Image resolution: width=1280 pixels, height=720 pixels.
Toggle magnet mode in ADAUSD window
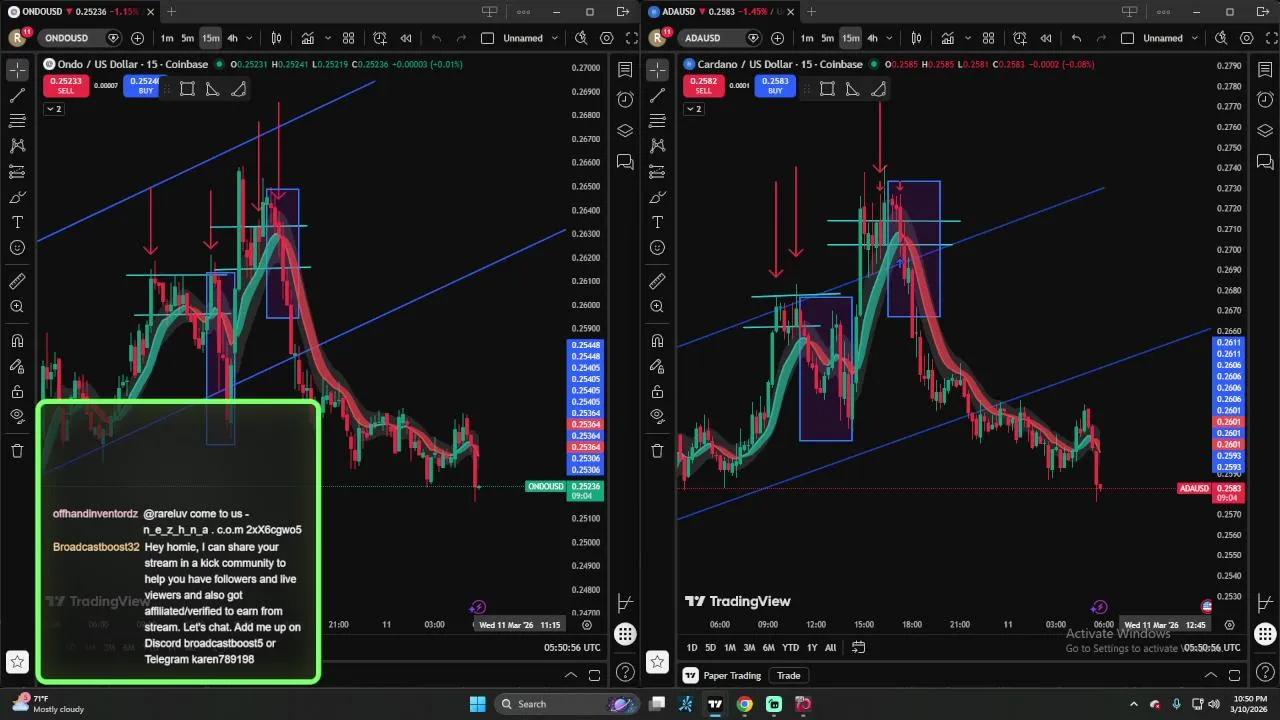pos(657,341)
